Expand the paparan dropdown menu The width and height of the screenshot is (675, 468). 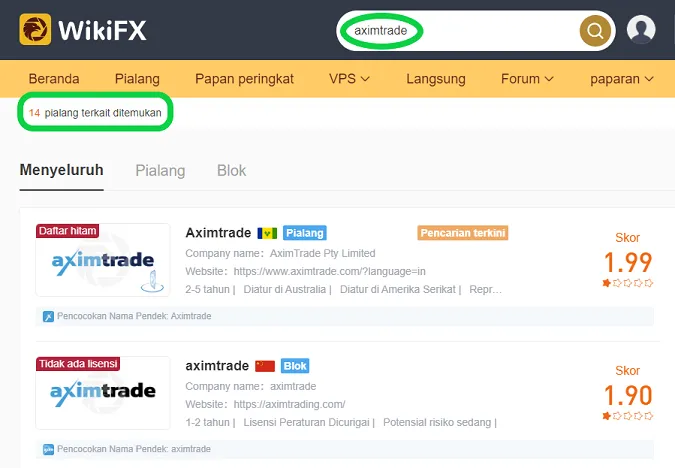point(622,79)
